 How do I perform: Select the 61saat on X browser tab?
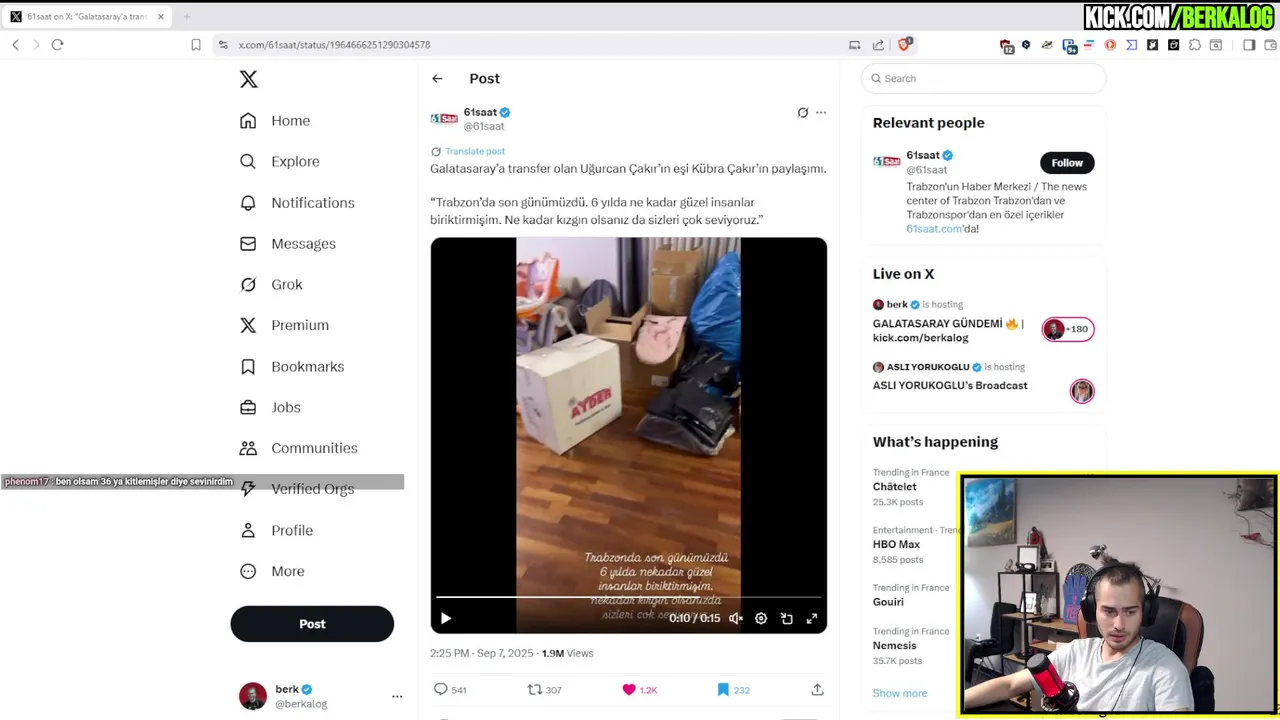tap(87, 16)
